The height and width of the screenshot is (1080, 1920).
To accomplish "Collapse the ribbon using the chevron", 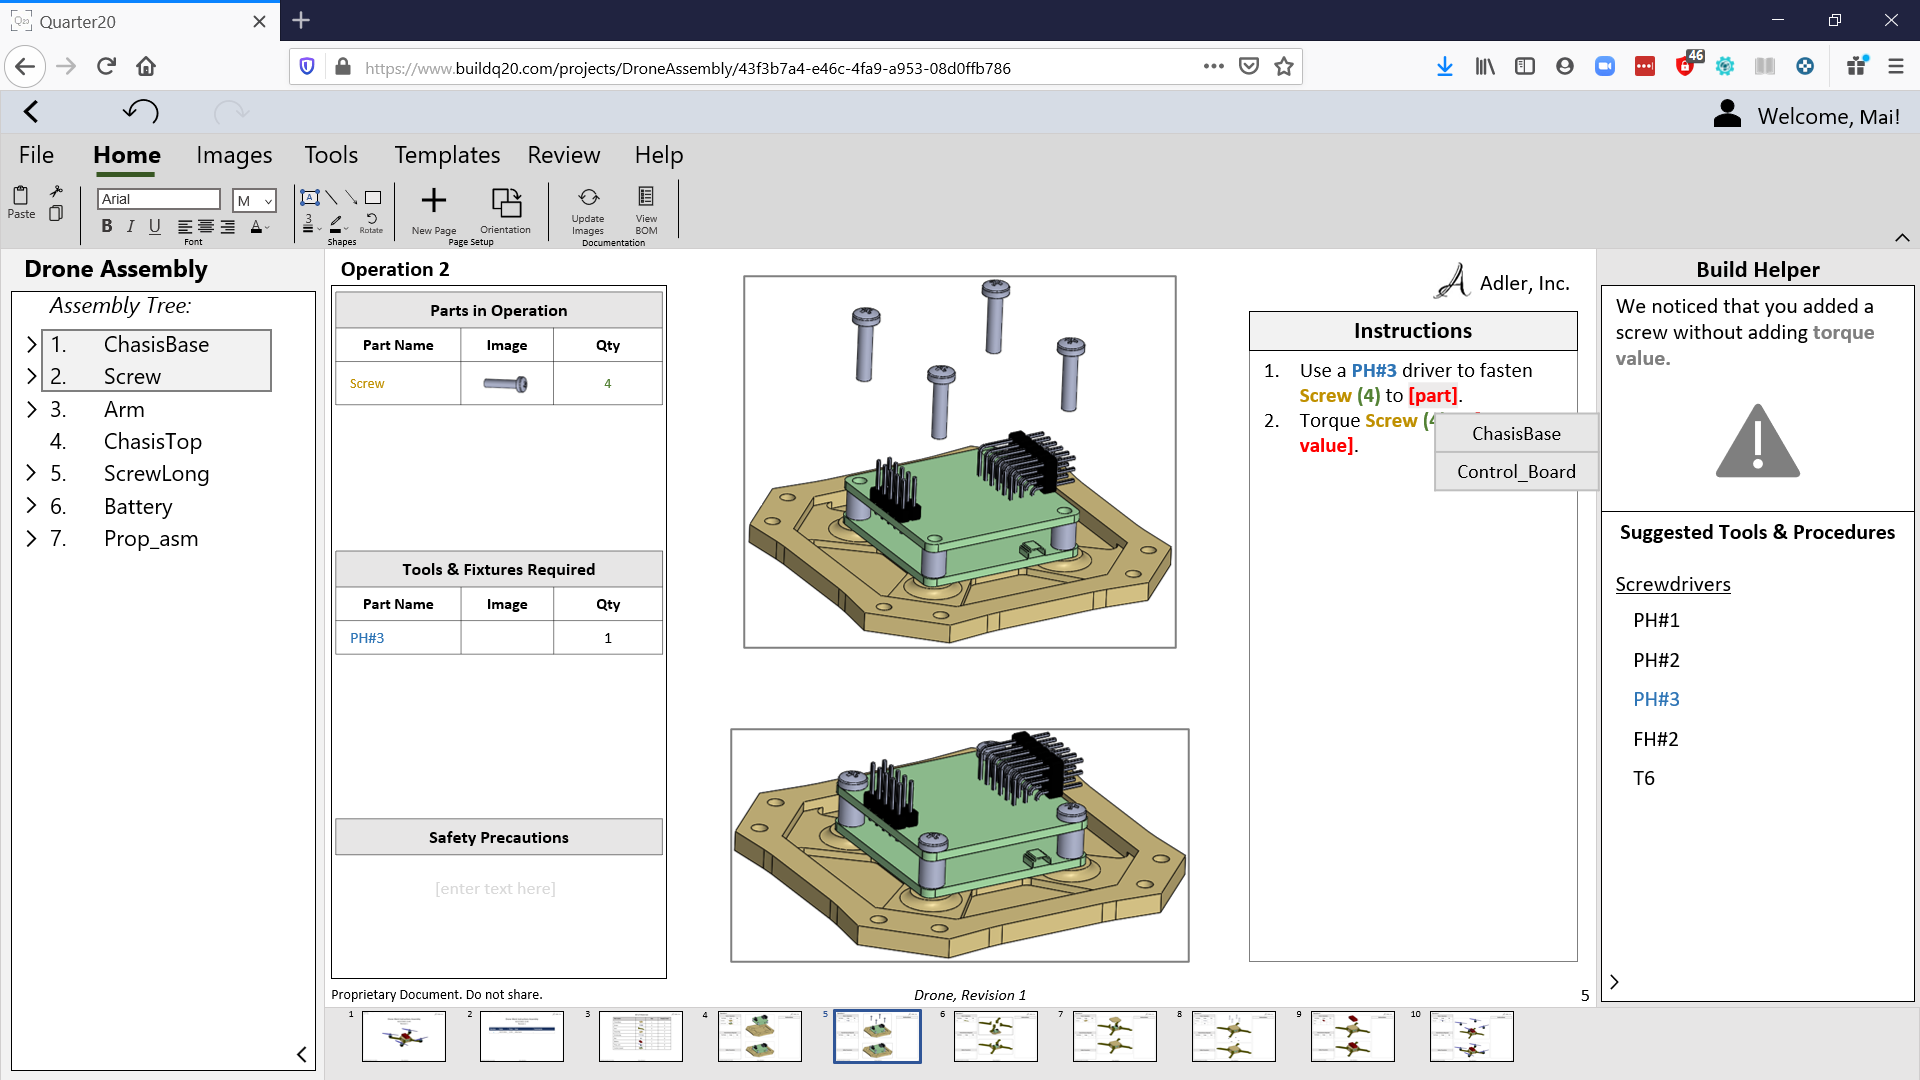I will click(1902, 238).
